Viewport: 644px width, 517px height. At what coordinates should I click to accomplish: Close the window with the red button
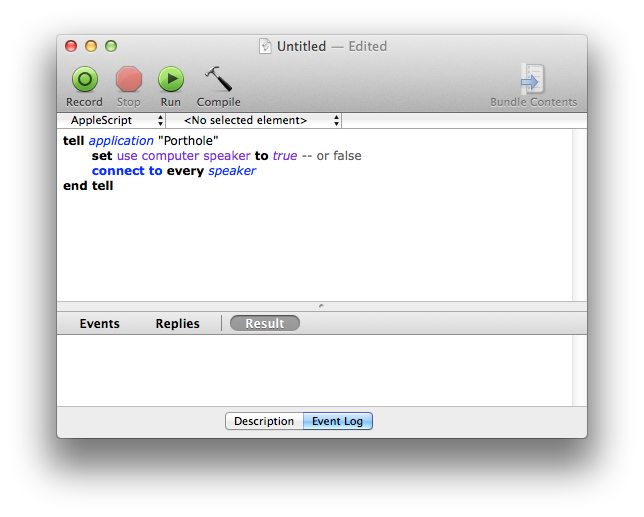pyautogui.click(x=71, y=46)
